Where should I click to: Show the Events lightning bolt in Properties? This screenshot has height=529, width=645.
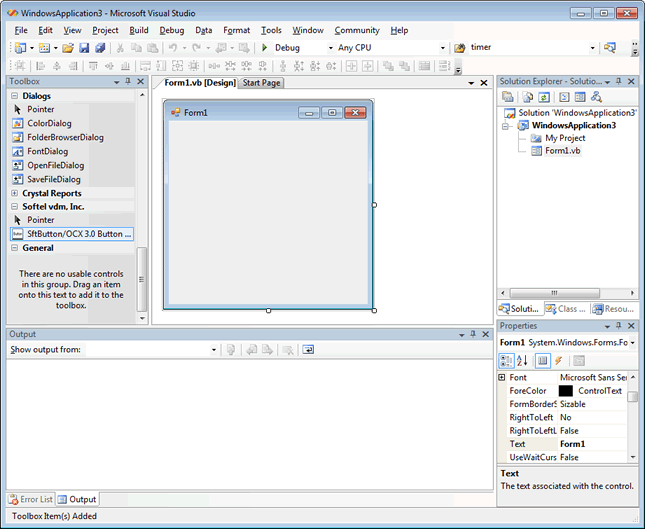pyautogui.click(x=558, y=360)
